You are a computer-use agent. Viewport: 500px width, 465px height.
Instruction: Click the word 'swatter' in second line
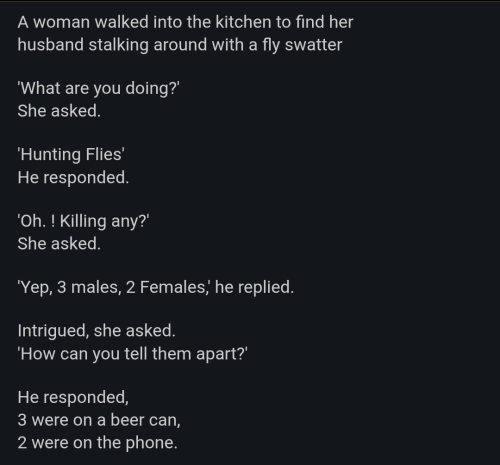pyautogui.click(x=313, y=45)
